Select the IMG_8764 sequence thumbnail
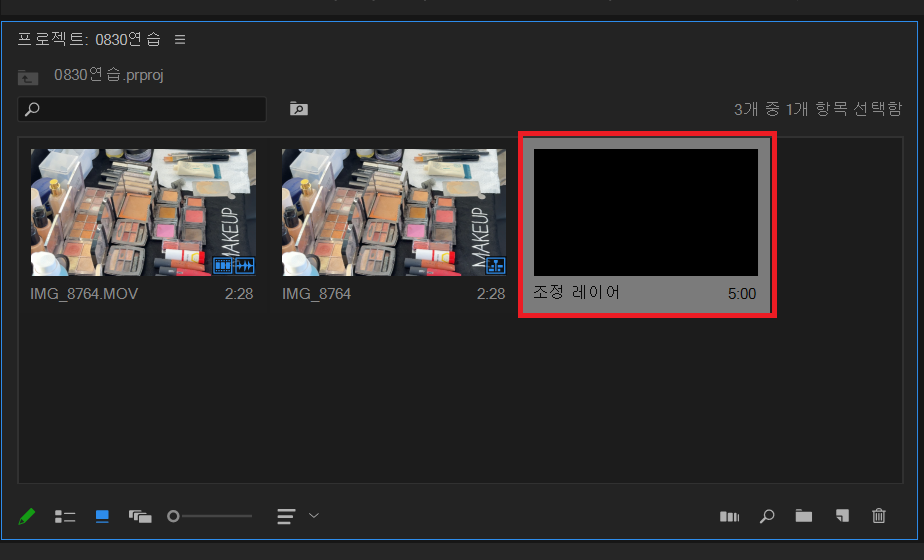924x560 pixels. tap(394, 212)
